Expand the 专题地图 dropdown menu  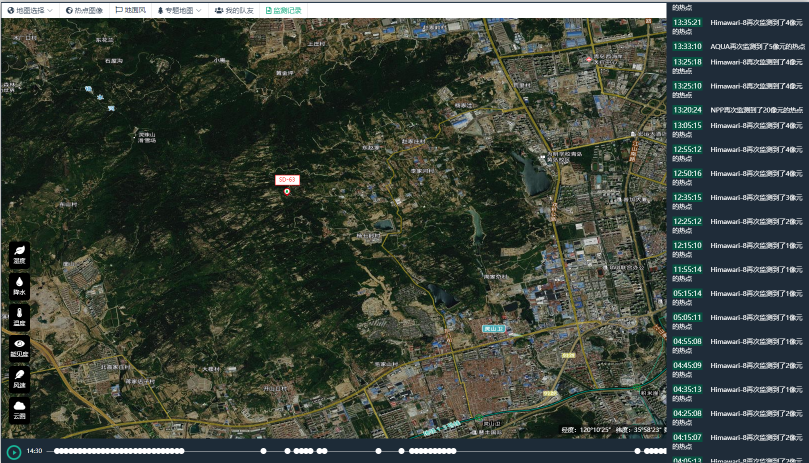click(179, 10)
